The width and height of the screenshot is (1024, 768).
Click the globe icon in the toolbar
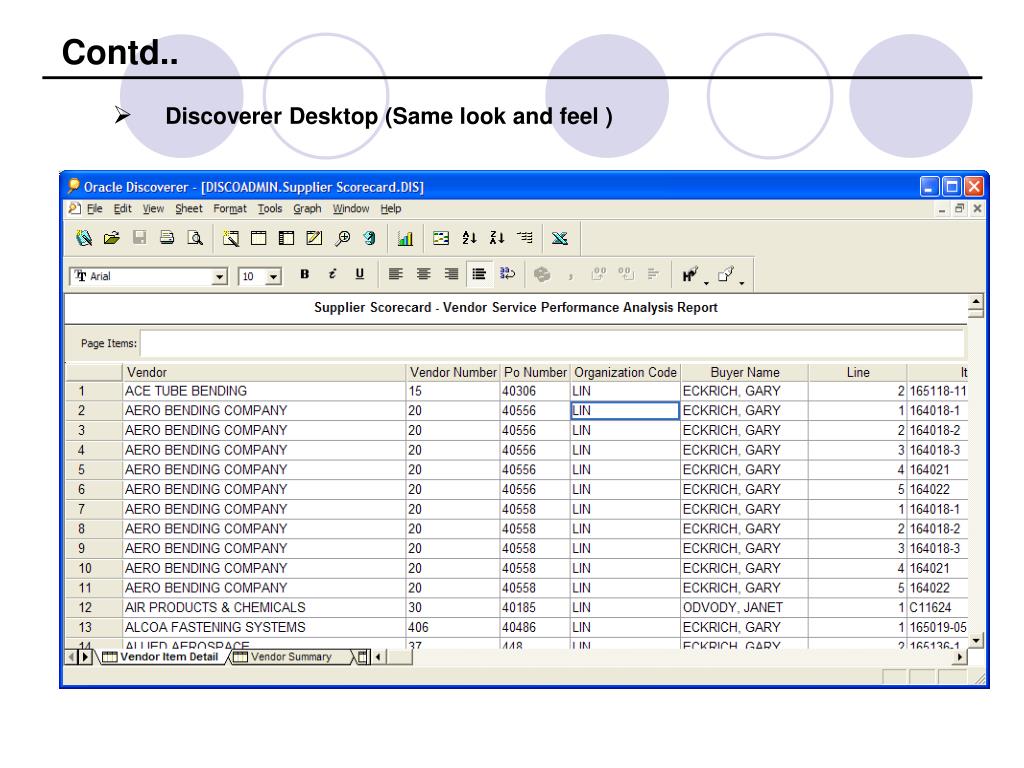point(370,238)
